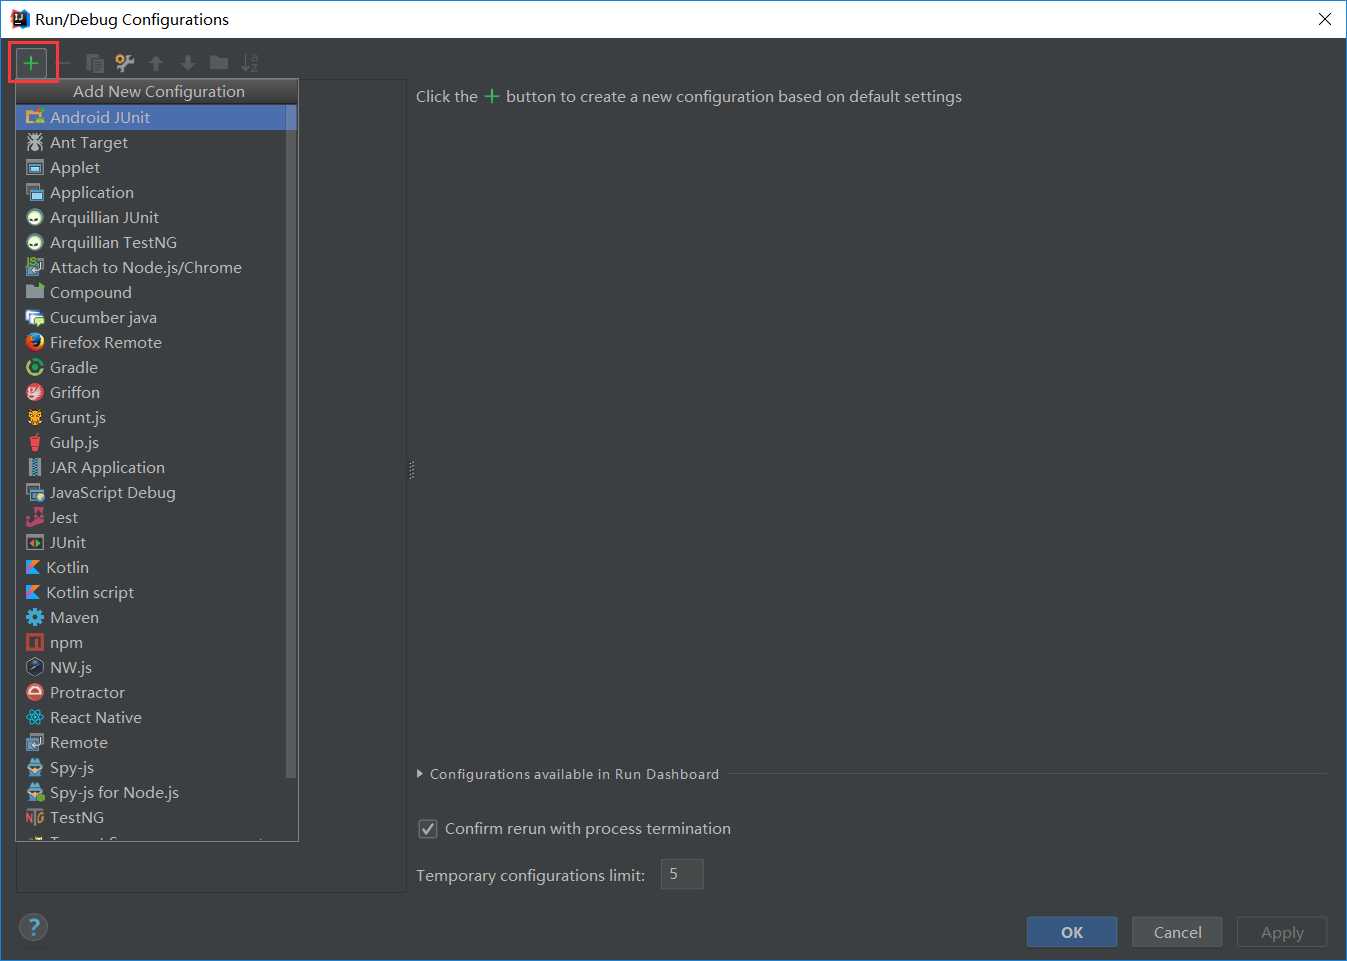Expand Configurations available in Run Dashboard
Image resolution: width=1347 pixels, height=961 pixels.
[420, 774]
